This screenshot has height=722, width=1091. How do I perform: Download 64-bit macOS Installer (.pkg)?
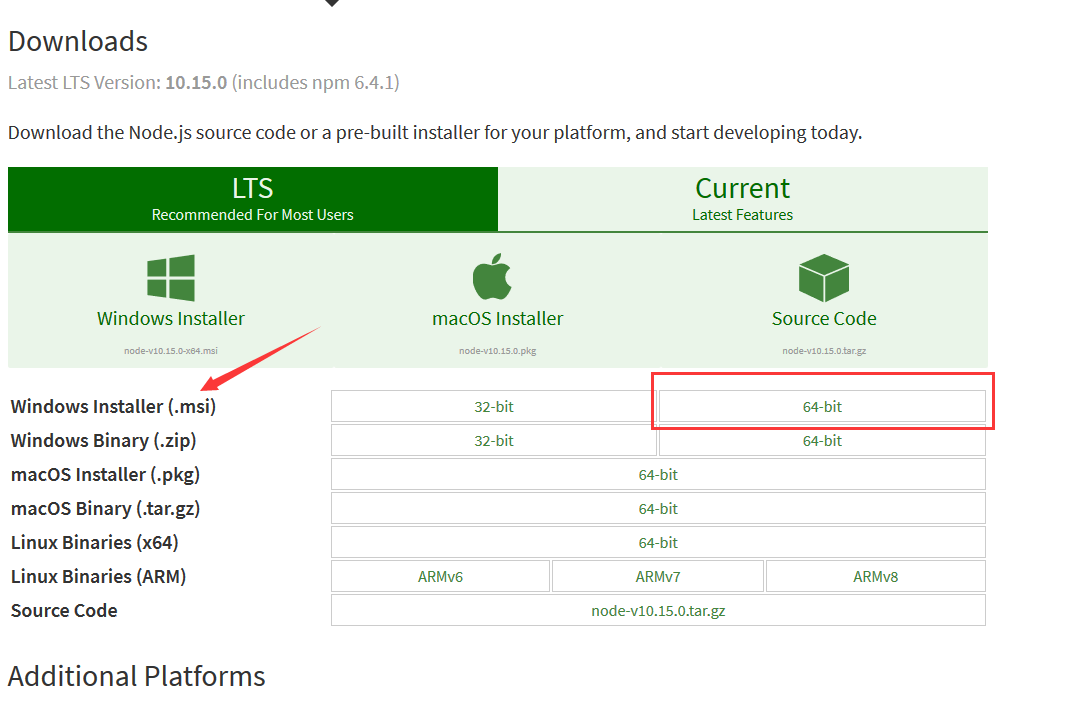coord(658,474)
